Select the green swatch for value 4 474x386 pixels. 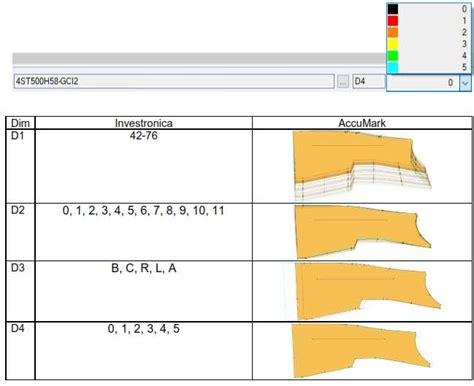(393, 55)
